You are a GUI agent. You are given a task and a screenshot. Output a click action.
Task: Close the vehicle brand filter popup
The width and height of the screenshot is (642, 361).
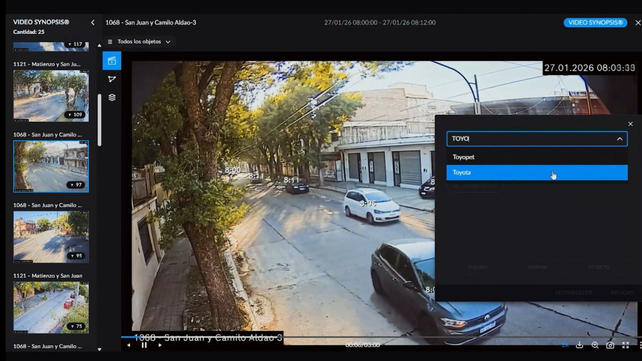(x=630, y=124)
